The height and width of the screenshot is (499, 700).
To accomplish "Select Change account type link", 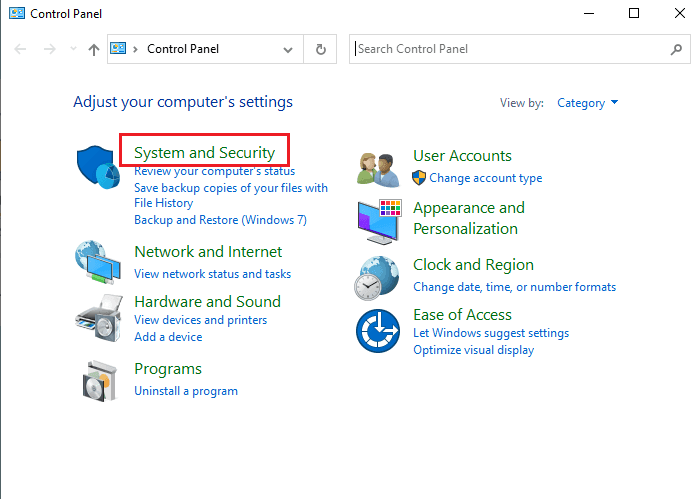I will click(x=486, y=178).
